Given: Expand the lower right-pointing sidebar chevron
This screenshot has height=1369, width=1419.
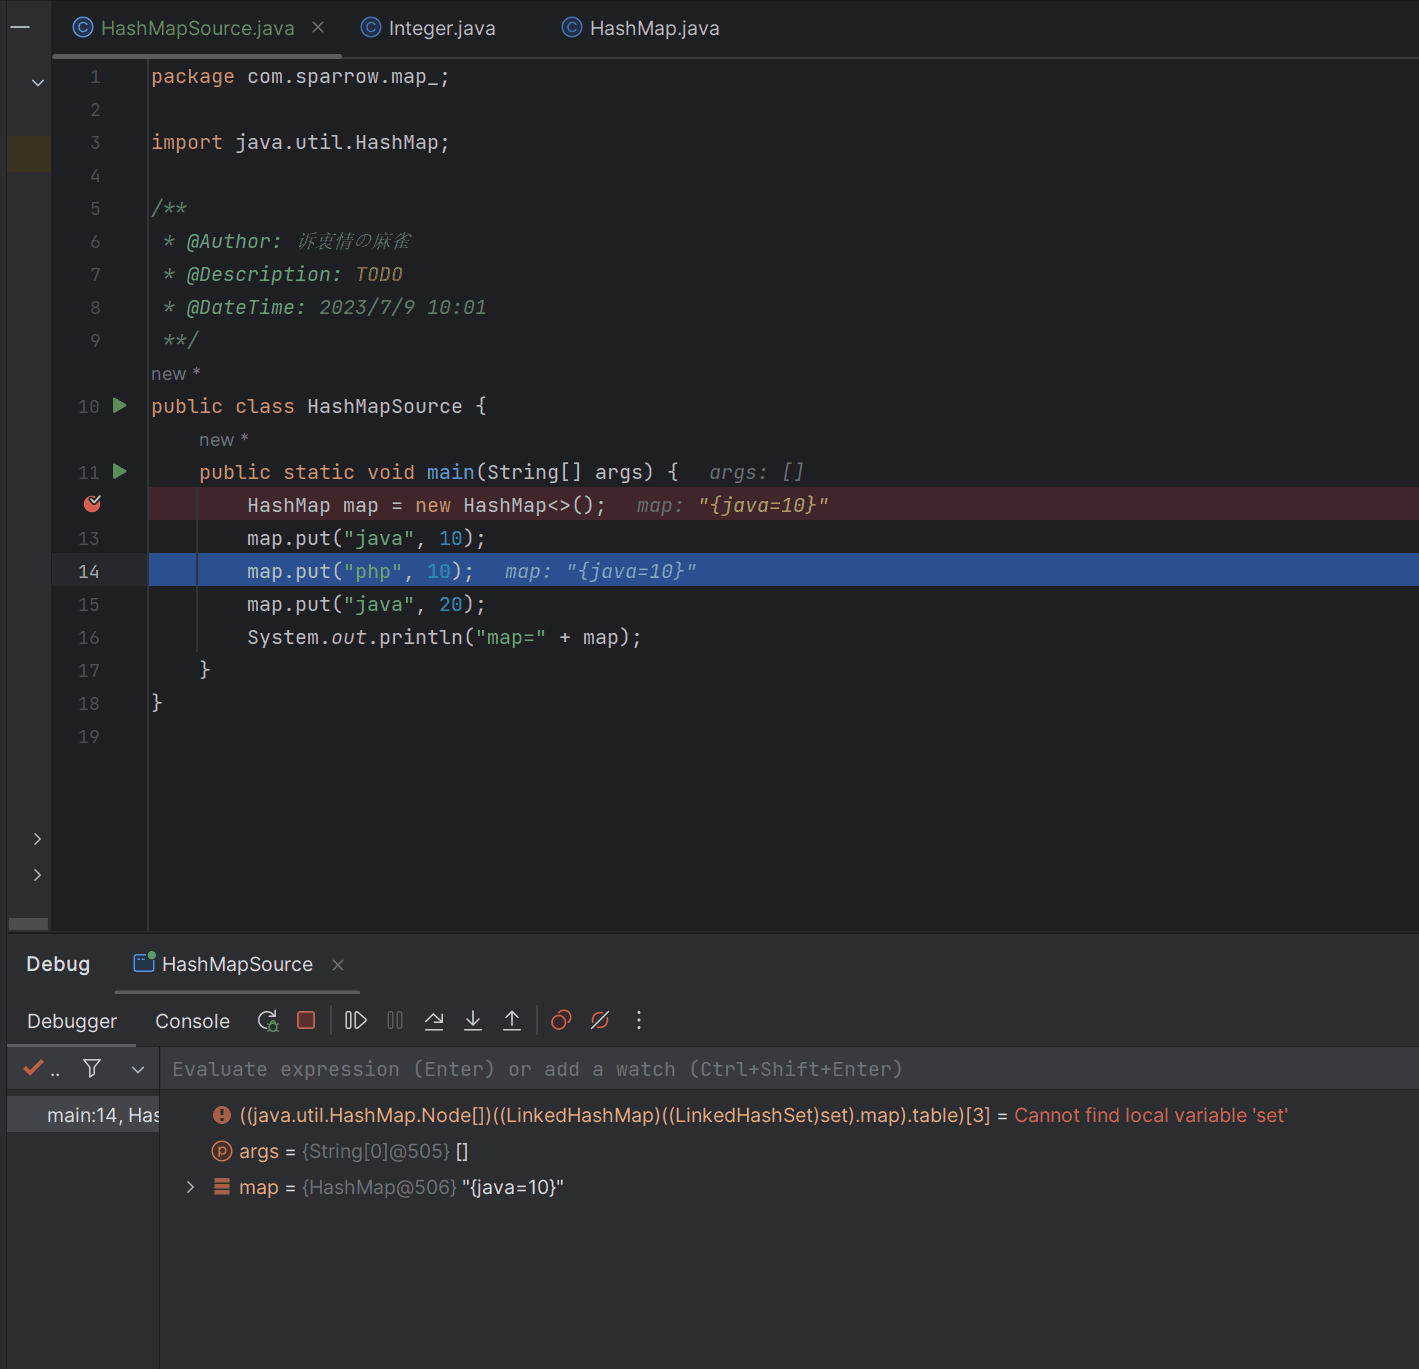Looking at the screenshot, I should coord(37,875).
